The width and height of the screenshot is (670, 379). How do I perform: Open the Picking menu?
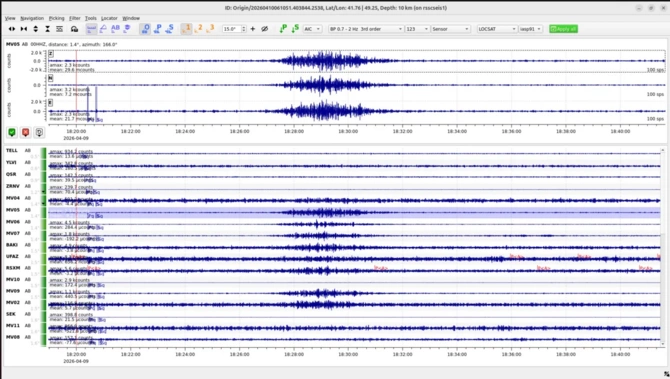[x=56, y=18]
